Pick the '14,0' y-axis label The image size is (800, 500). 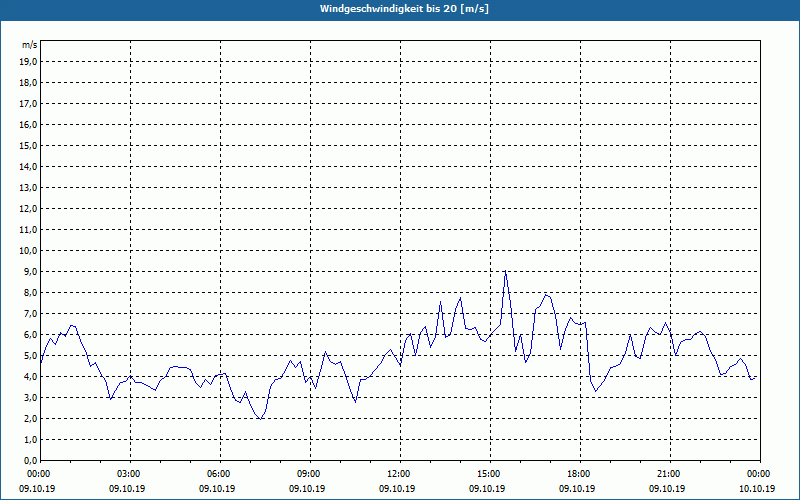pyautogui.click(x=29, y=166)
